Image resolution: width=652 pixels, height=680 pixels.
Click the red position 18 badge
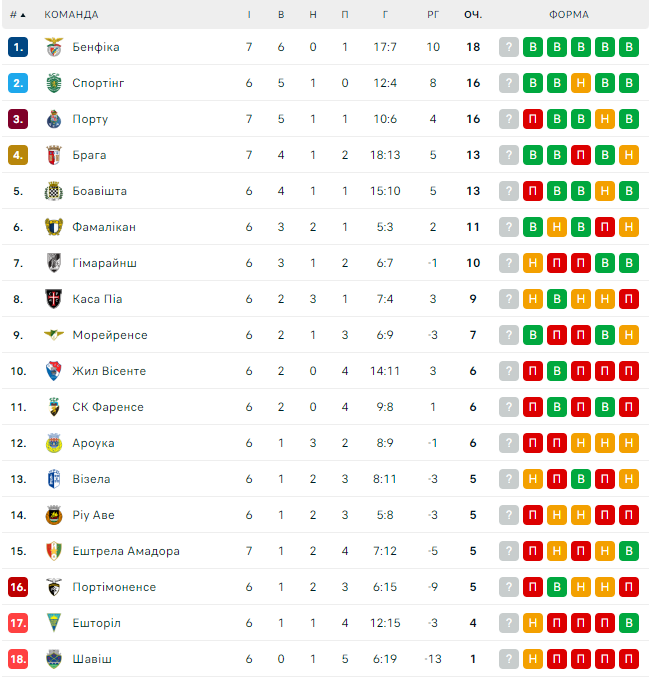tap(18, 659)
